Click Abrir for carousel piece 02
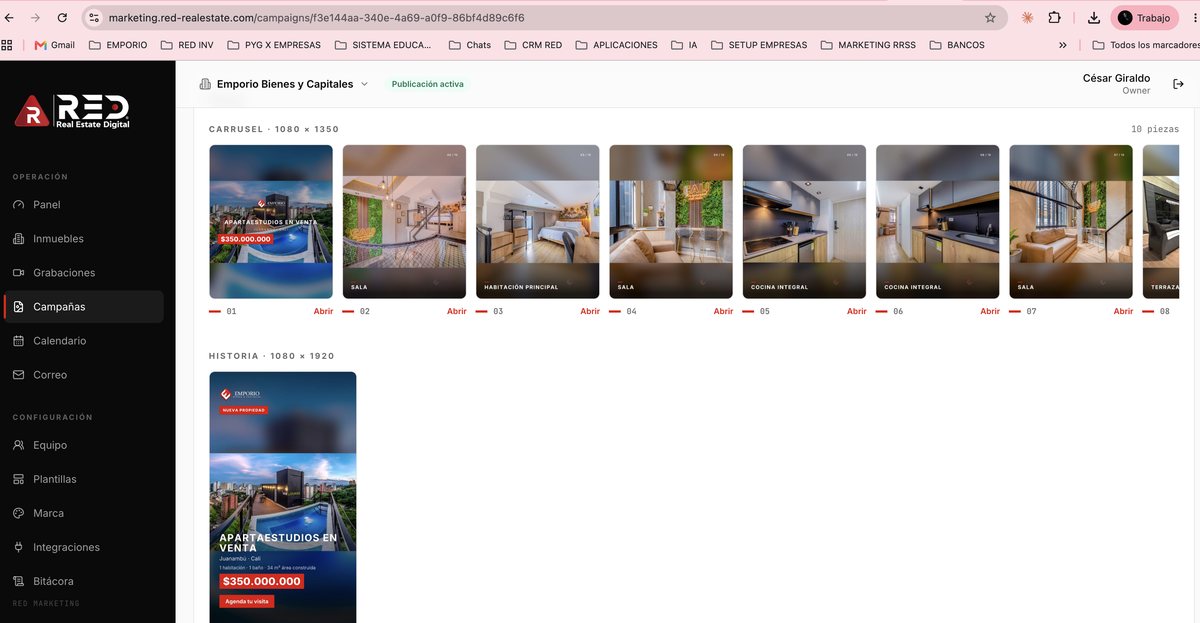 click(x=456, y=311)
